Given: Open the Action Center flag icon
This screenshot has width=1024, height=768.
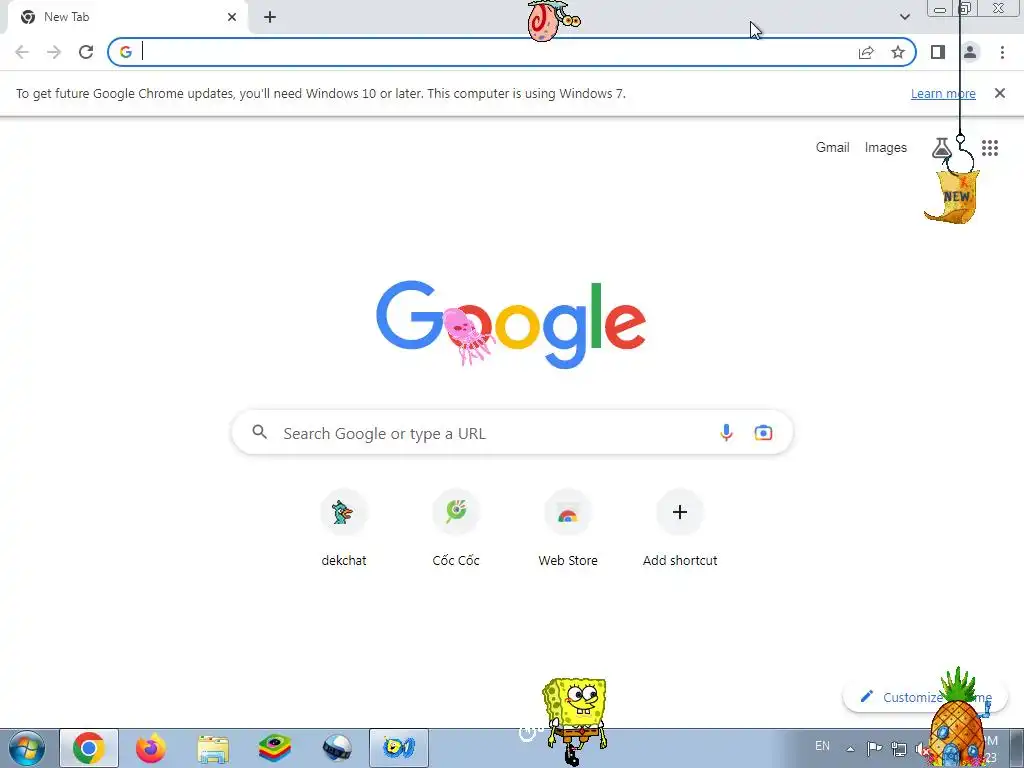Looking at the screenshot, I should (x=874, y=748).
